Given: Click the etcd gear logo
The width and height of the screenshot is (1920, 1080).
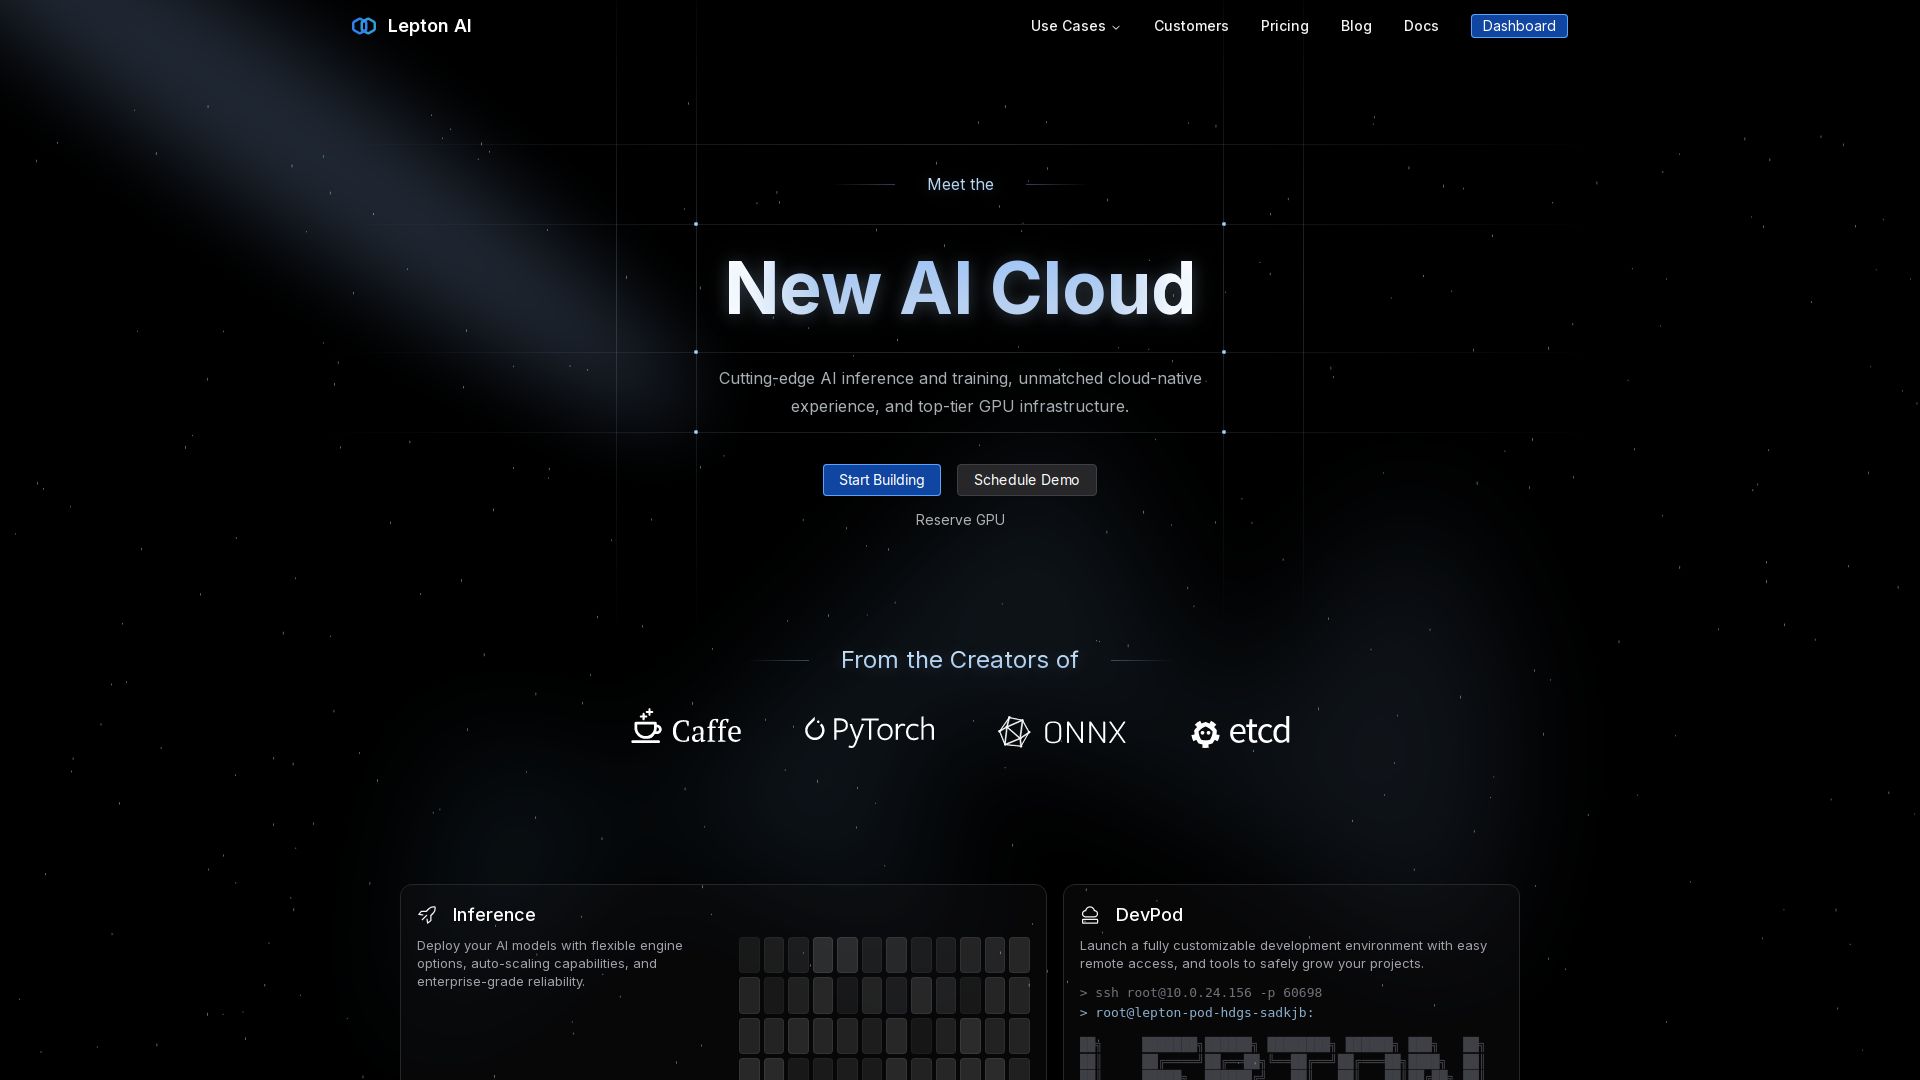Looking at the screenshot, I should [x=1204, y=732].
